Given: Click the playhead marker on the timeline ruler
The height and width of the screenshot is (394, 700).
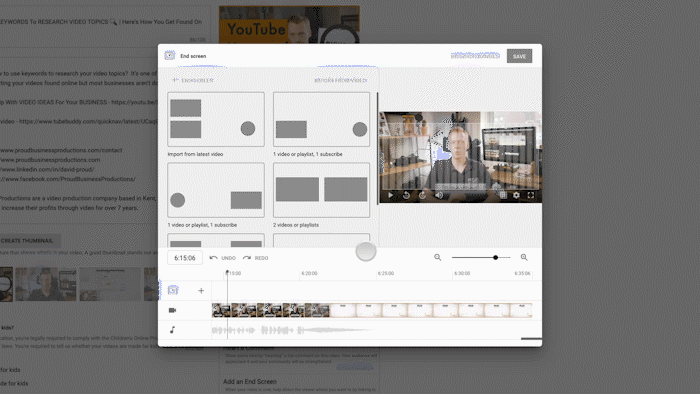Looking at the screenshot, I should (227, 272).
